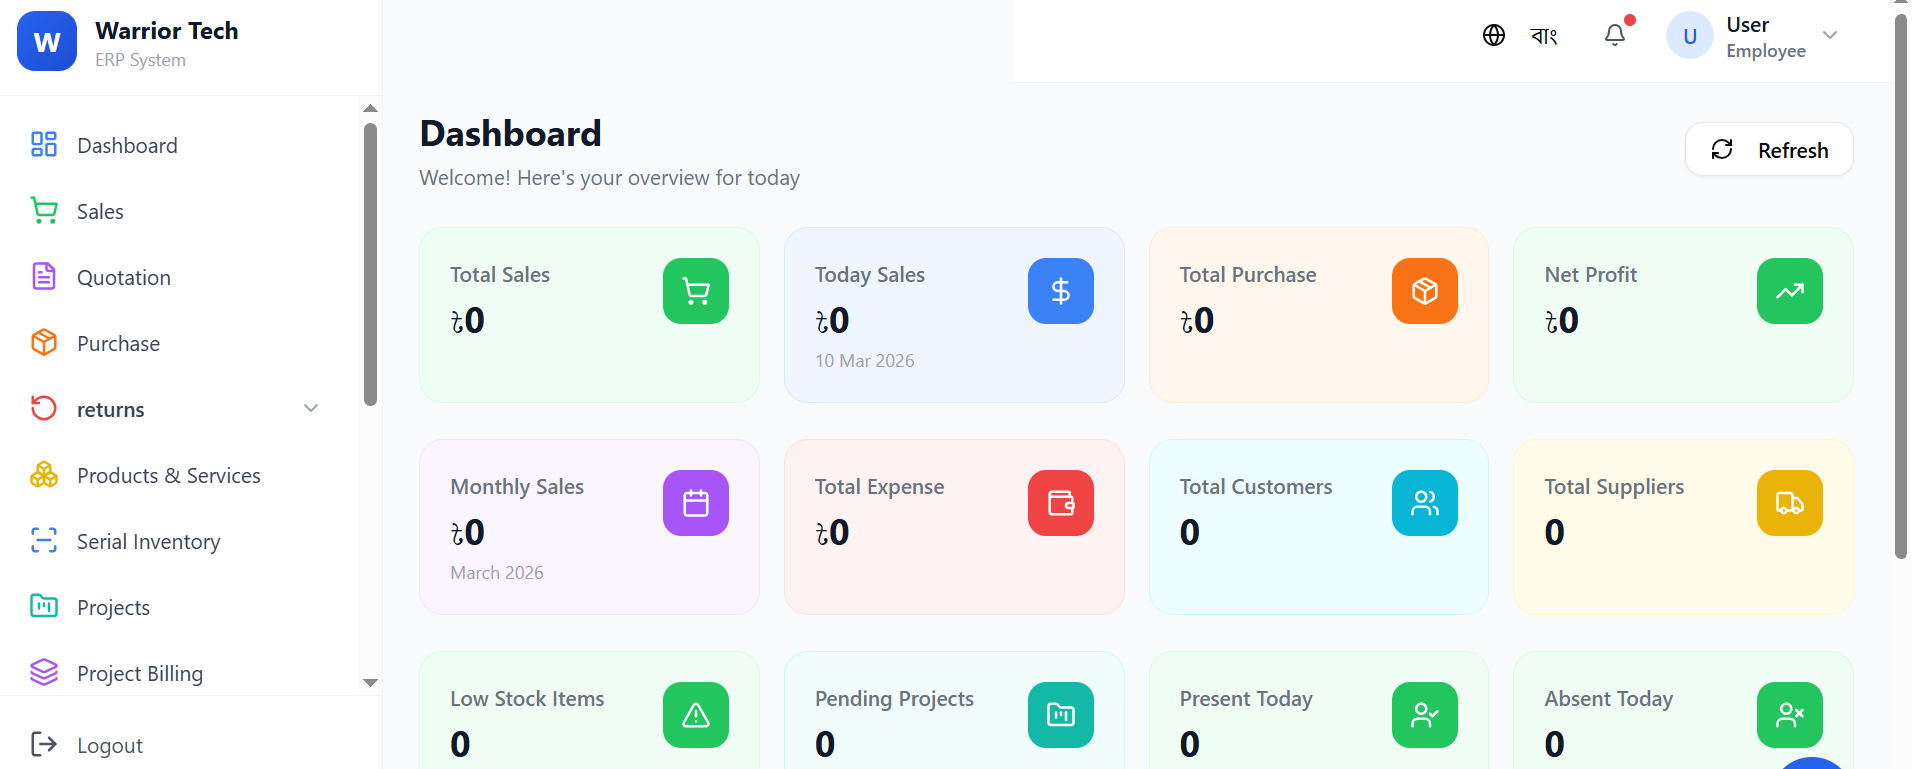This screenshot has height=769, width=1912.
Task: Click the '10 Mar 2026' date text
Action: 865,361
